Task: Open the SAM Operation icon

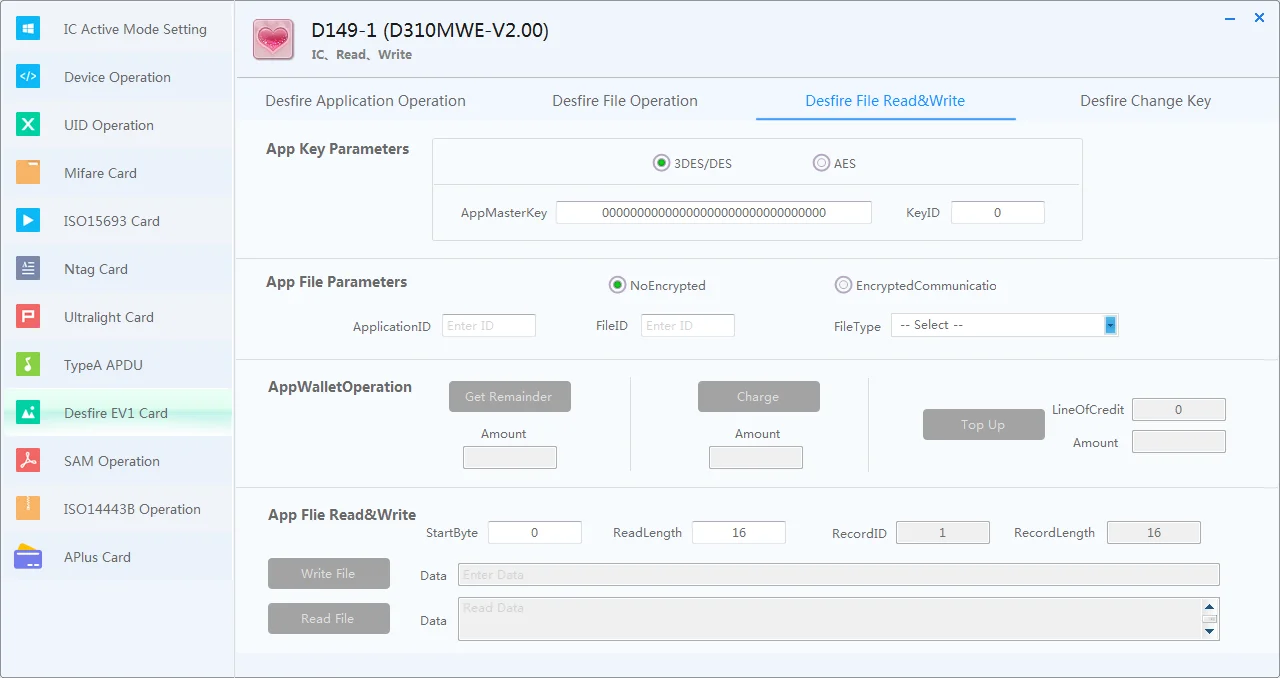Action: (x=28, y=461)
